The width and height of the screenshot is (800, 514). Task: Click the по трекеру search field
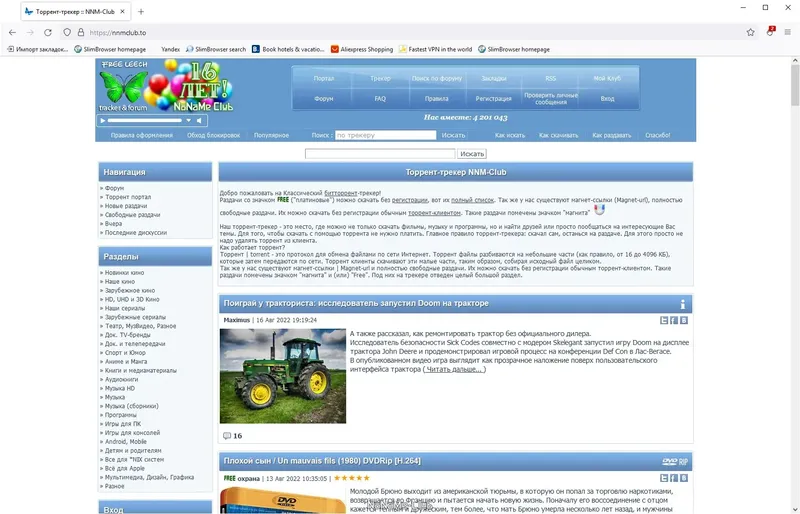pos(385,135)
